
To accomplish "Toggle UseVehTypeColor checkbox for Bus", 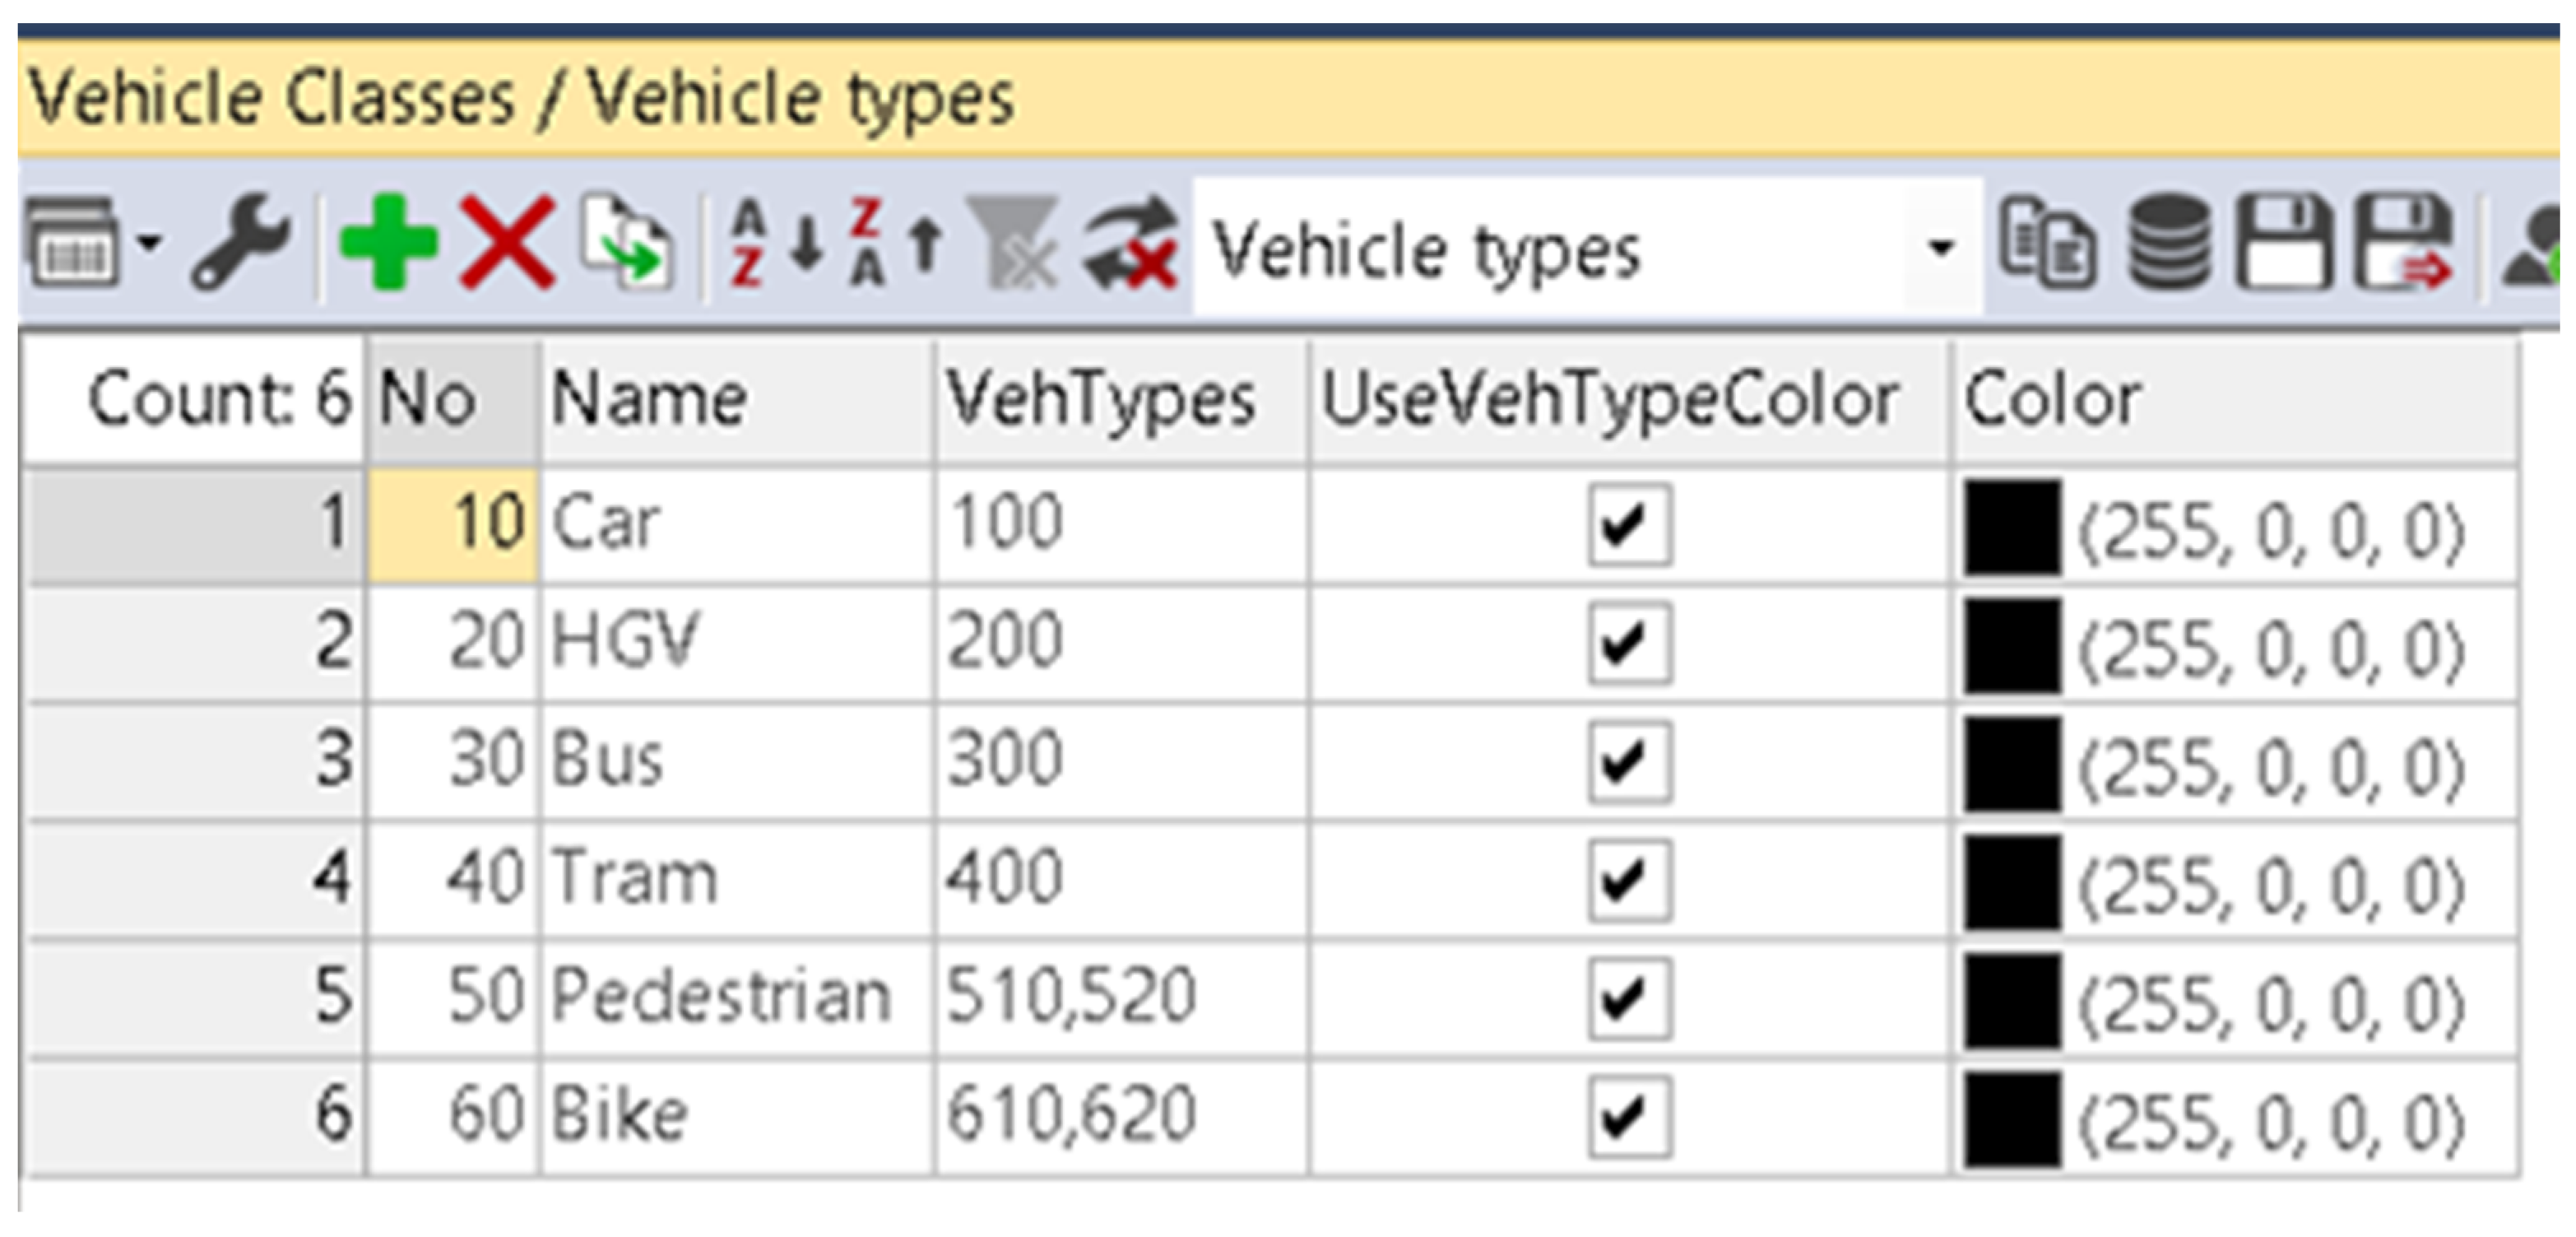I will (x=1629, y=762).
